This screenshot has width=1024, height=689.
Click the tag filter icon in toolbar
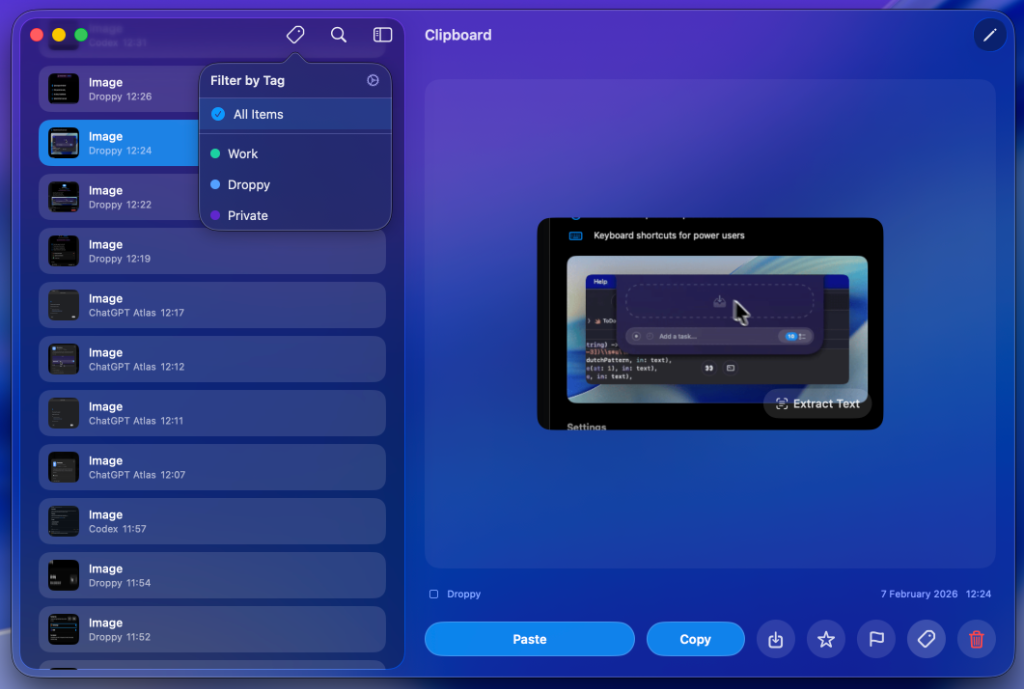point(295,35)
